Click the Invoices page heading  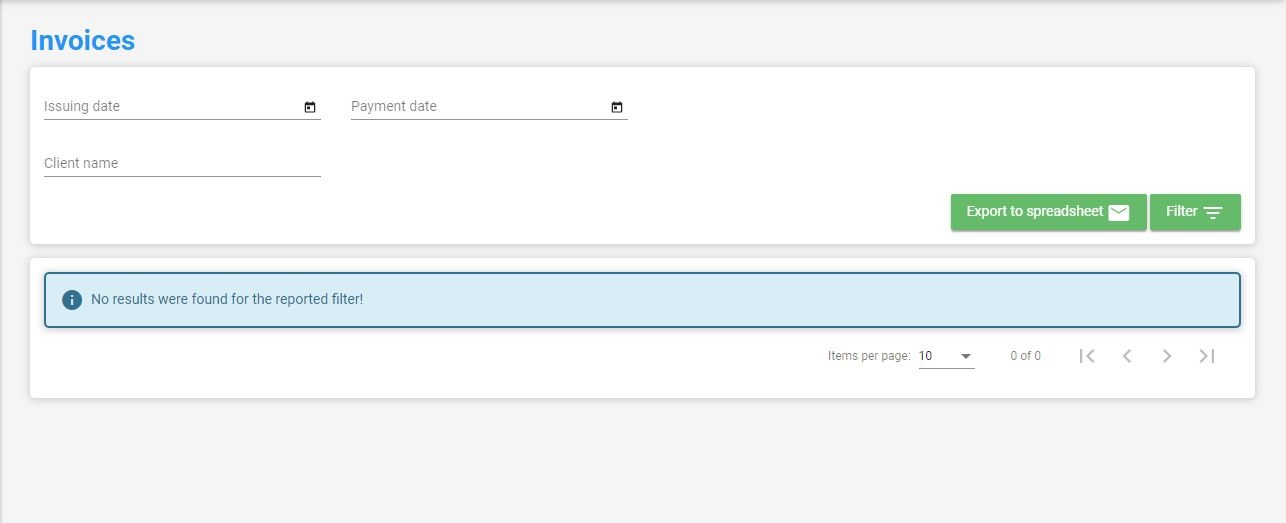82,40
